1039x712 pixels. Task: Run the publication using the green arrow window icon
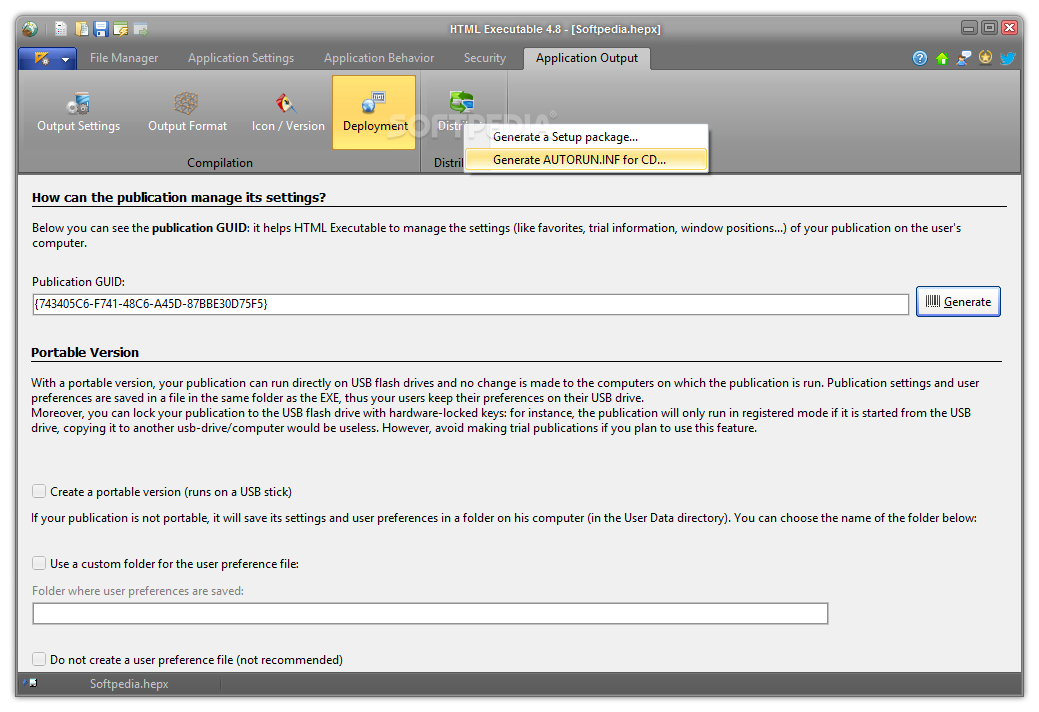click(x=140, y=28)
